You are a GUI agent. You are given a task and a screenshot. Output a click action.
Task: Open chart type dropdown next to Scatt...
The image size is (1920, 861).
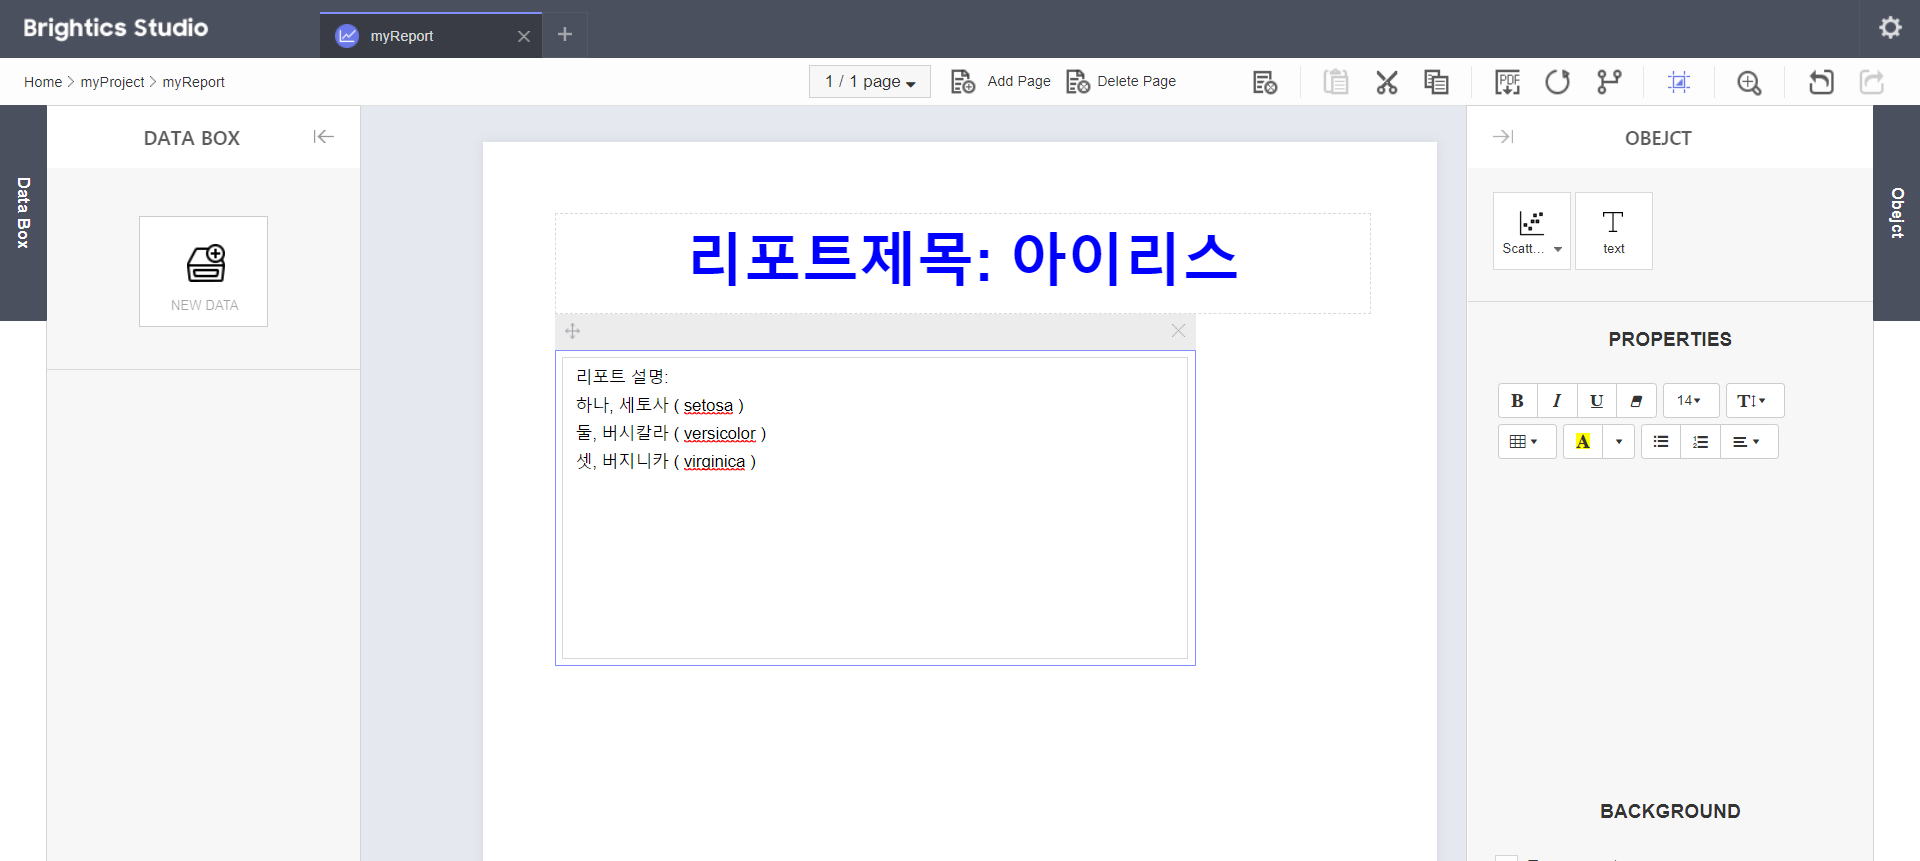point(1558,249)
